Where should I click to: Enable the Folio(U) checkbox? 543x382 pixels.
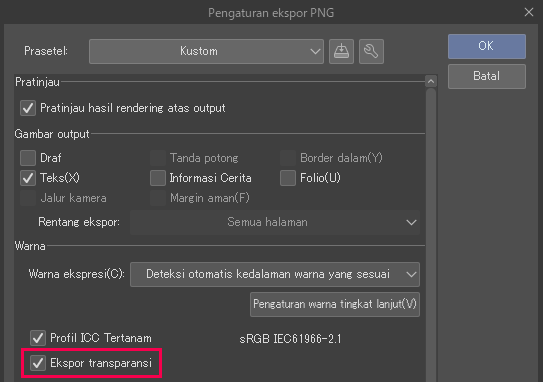pyautogui.click(x=288, y=178)
